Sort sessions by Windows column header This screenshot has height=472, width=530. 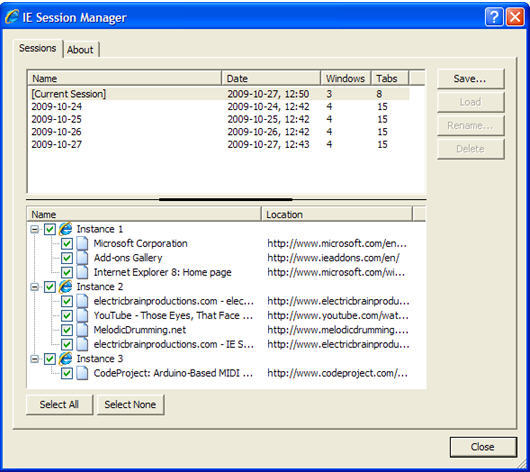tap(346, 78)
